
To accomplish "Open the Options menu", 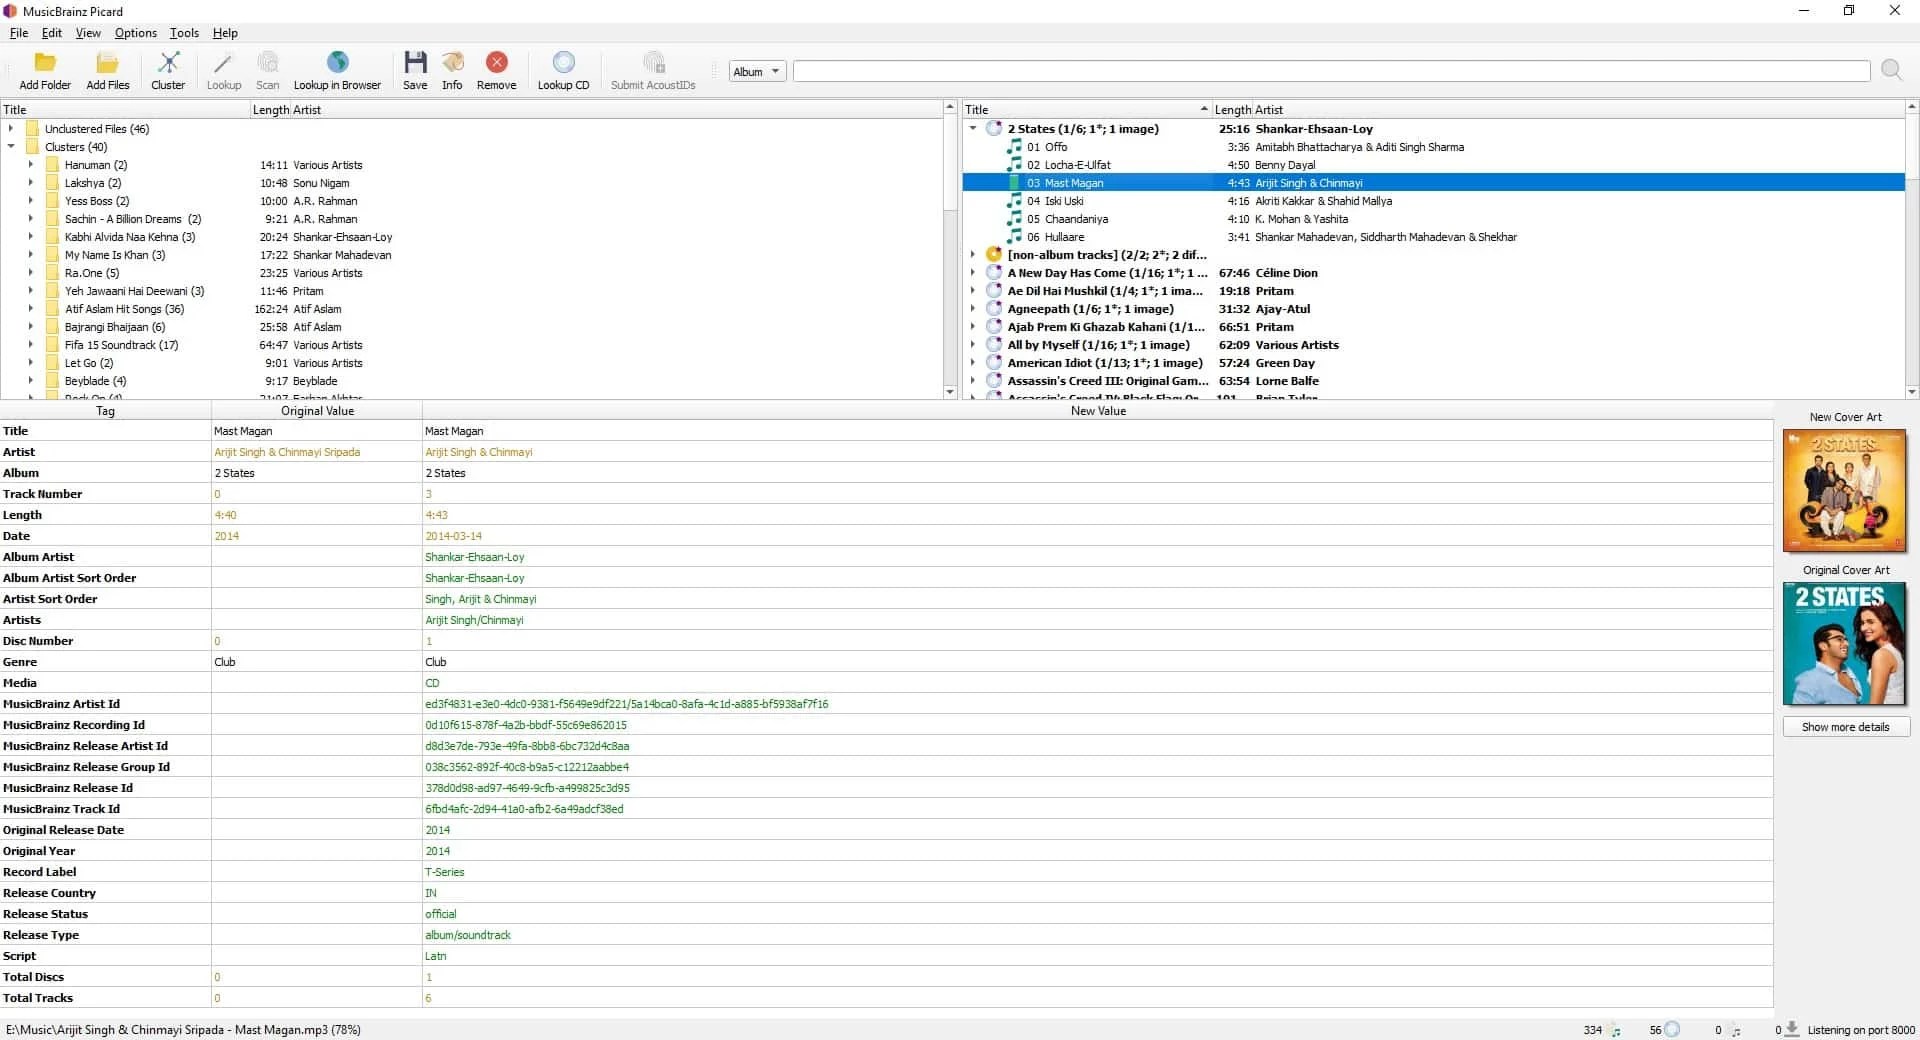I will click(135, 32).
